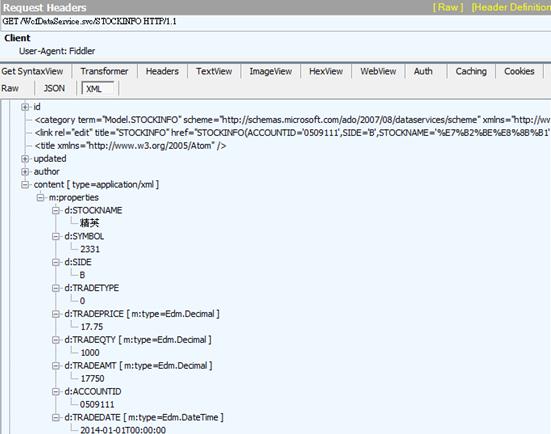Select the d:SIDE label
The height and width of the screenshot is (434, 551).
pos(78,263)
